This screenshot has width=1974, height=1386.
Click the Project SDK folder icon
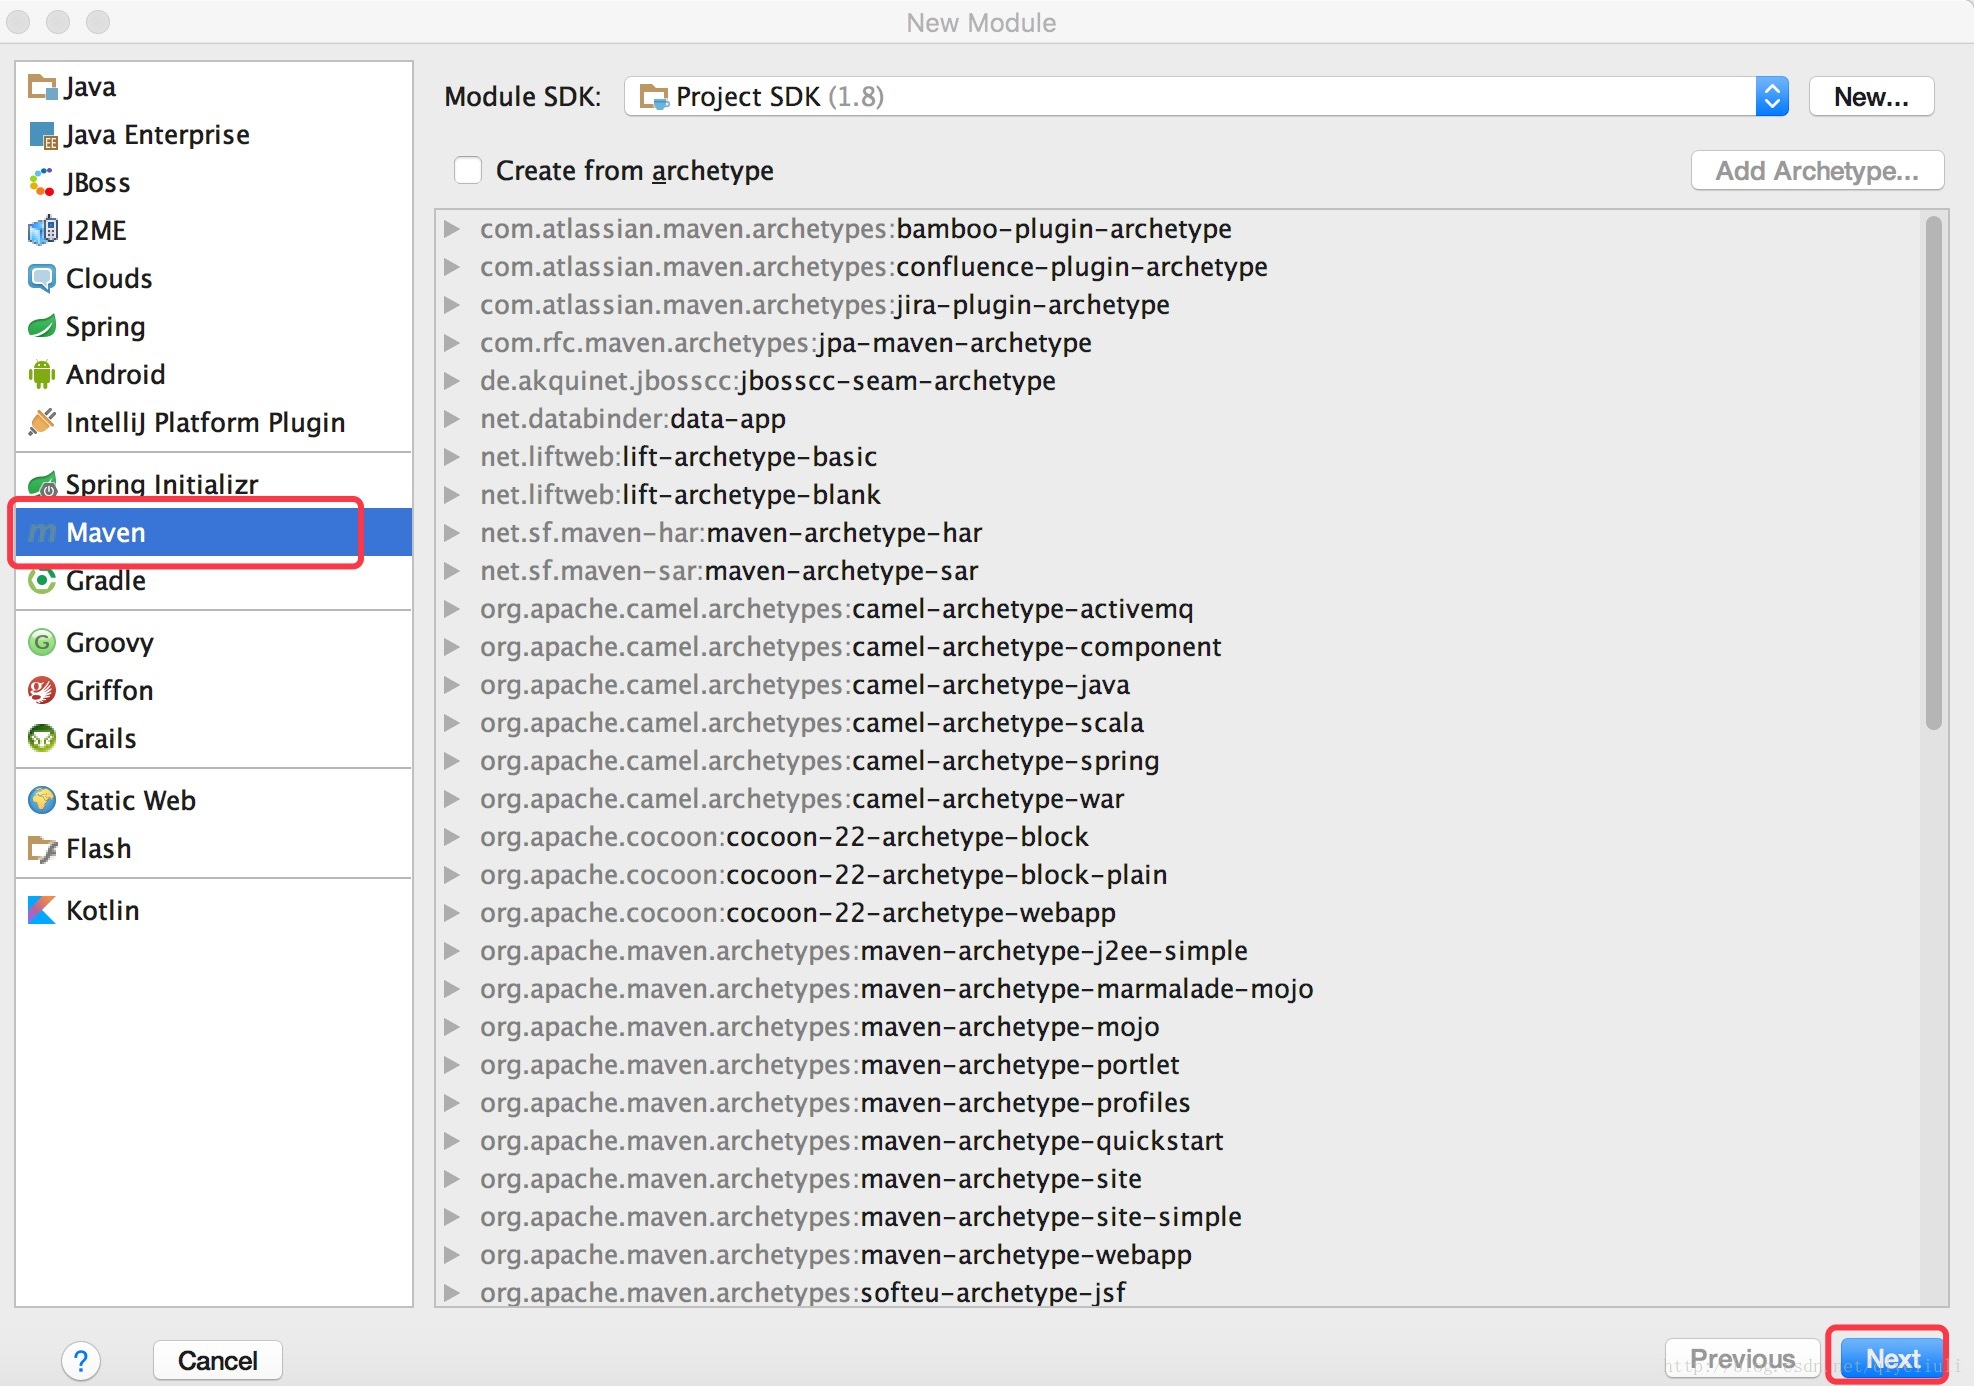click(654, 97)
